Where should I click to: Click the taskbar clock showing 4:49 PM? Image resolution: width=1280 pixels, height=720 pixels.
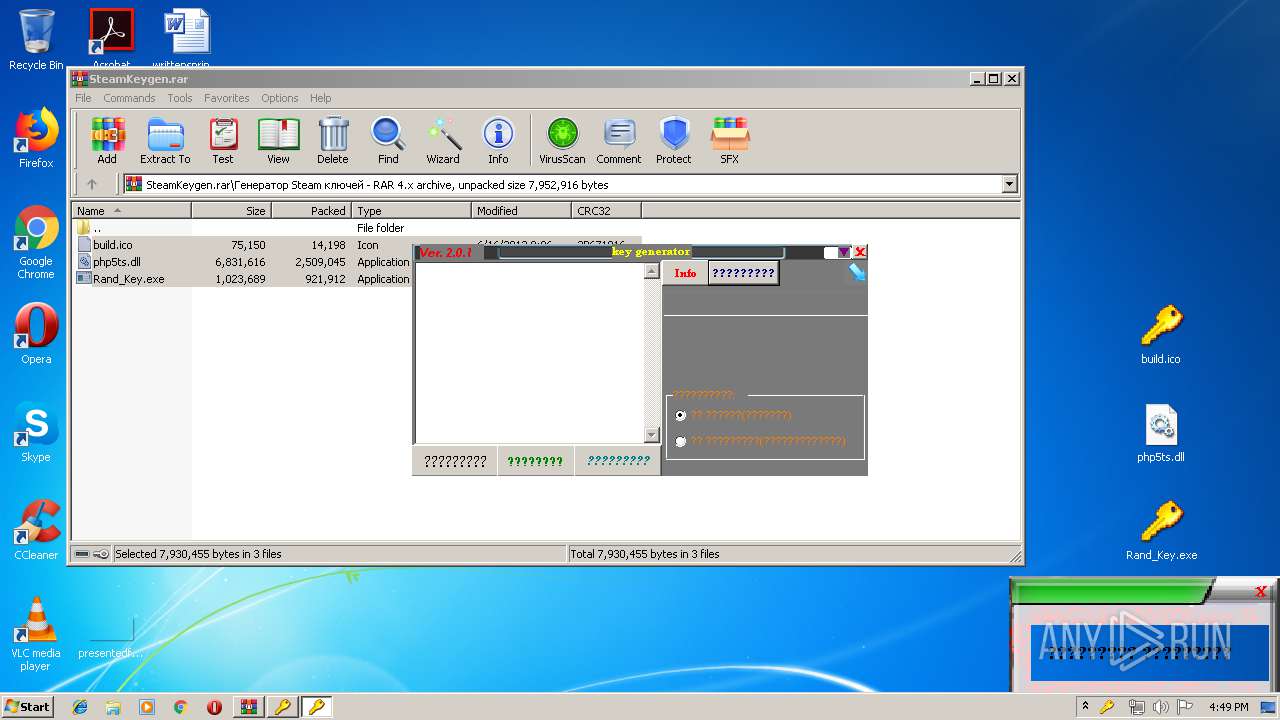point(1228,707)
